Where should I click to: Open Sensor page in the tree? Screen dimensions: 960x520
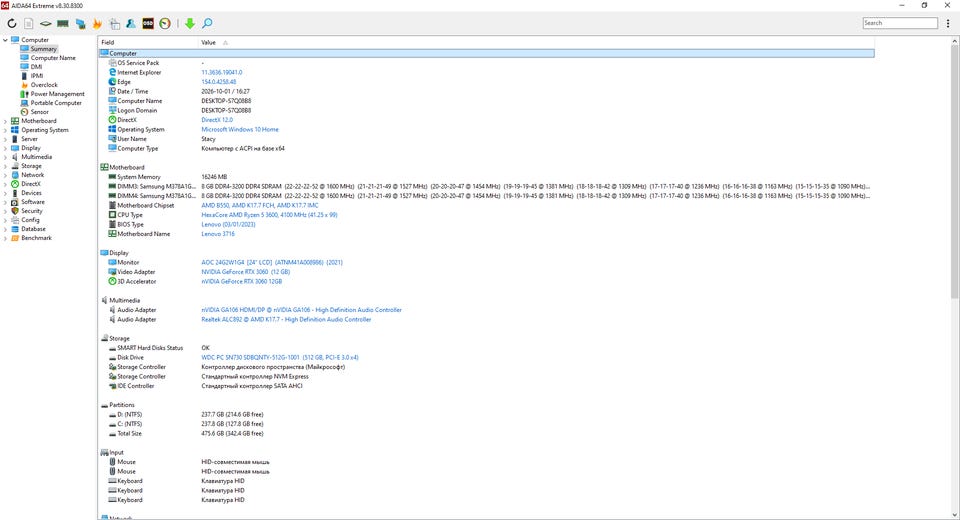tap(40, 112)
